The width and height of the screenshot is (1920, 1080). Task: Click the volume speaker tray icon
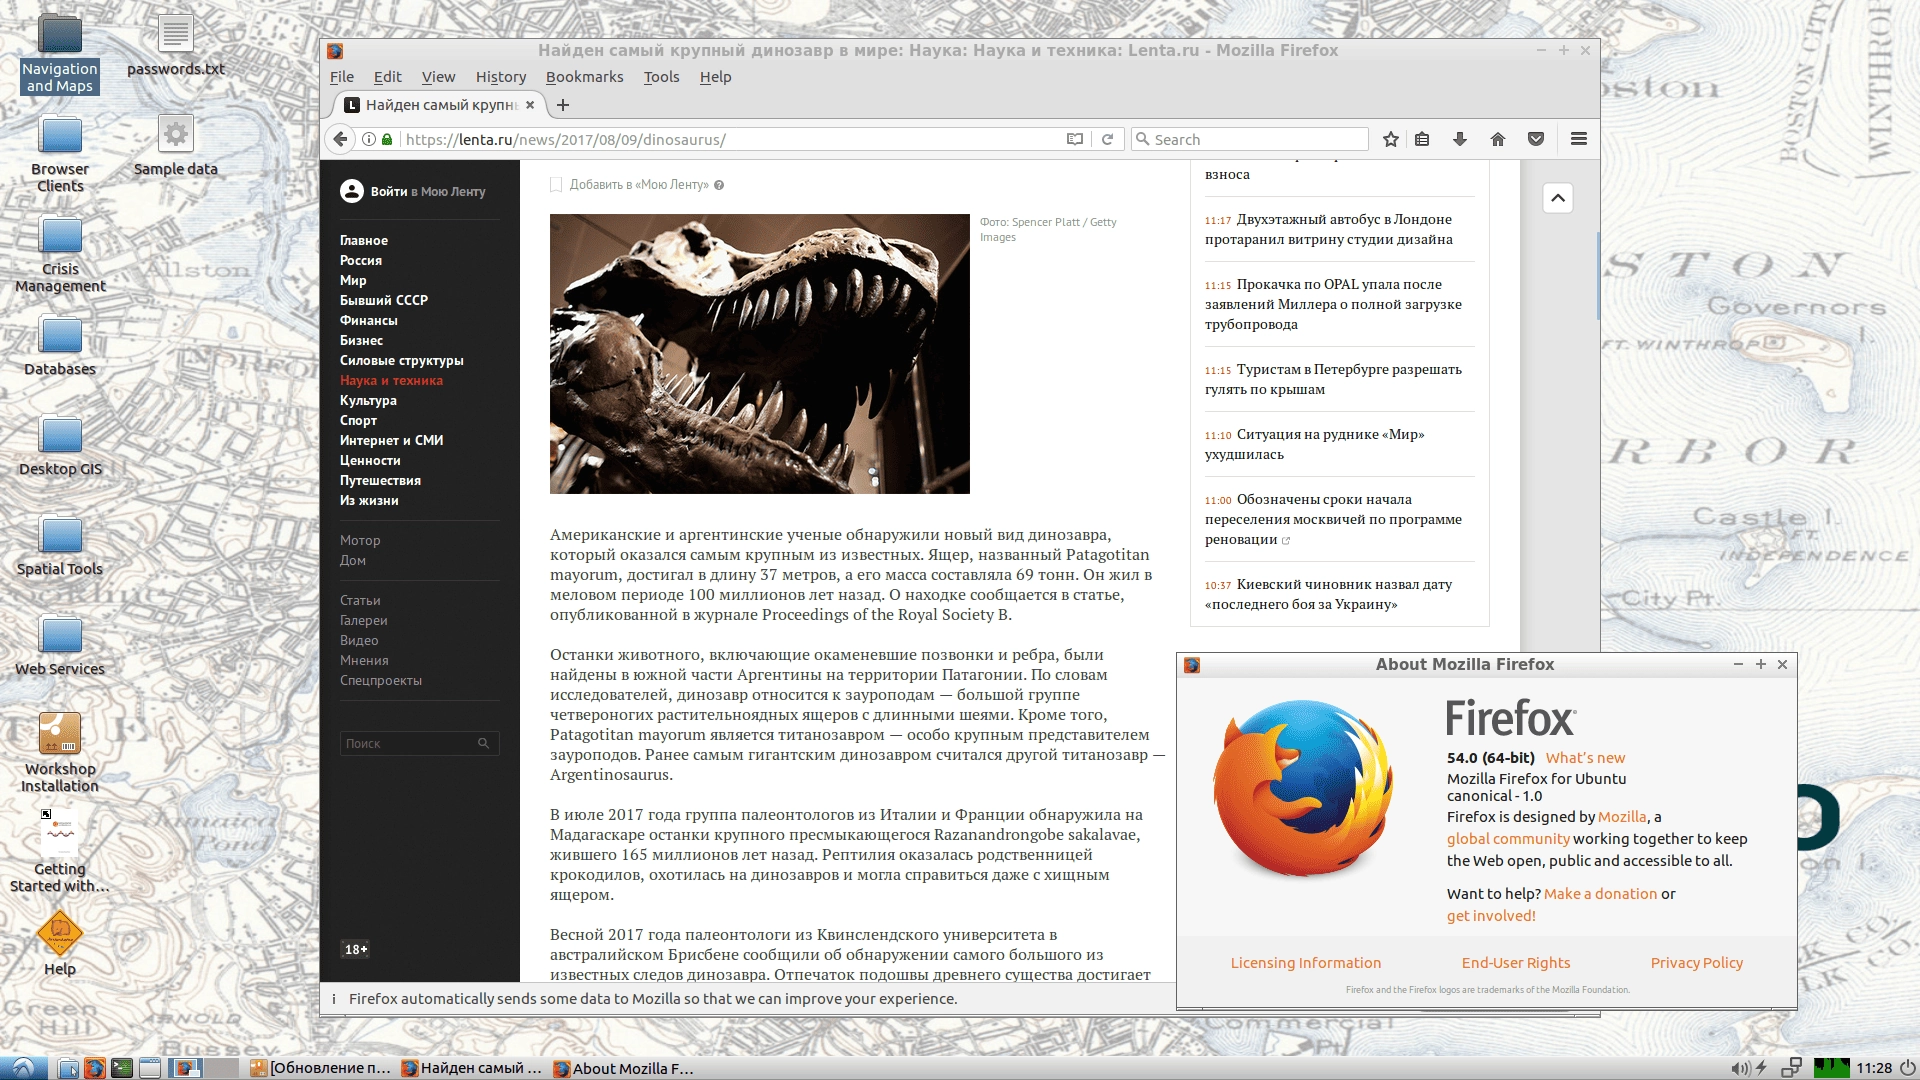click(x=1740, y=1068)
